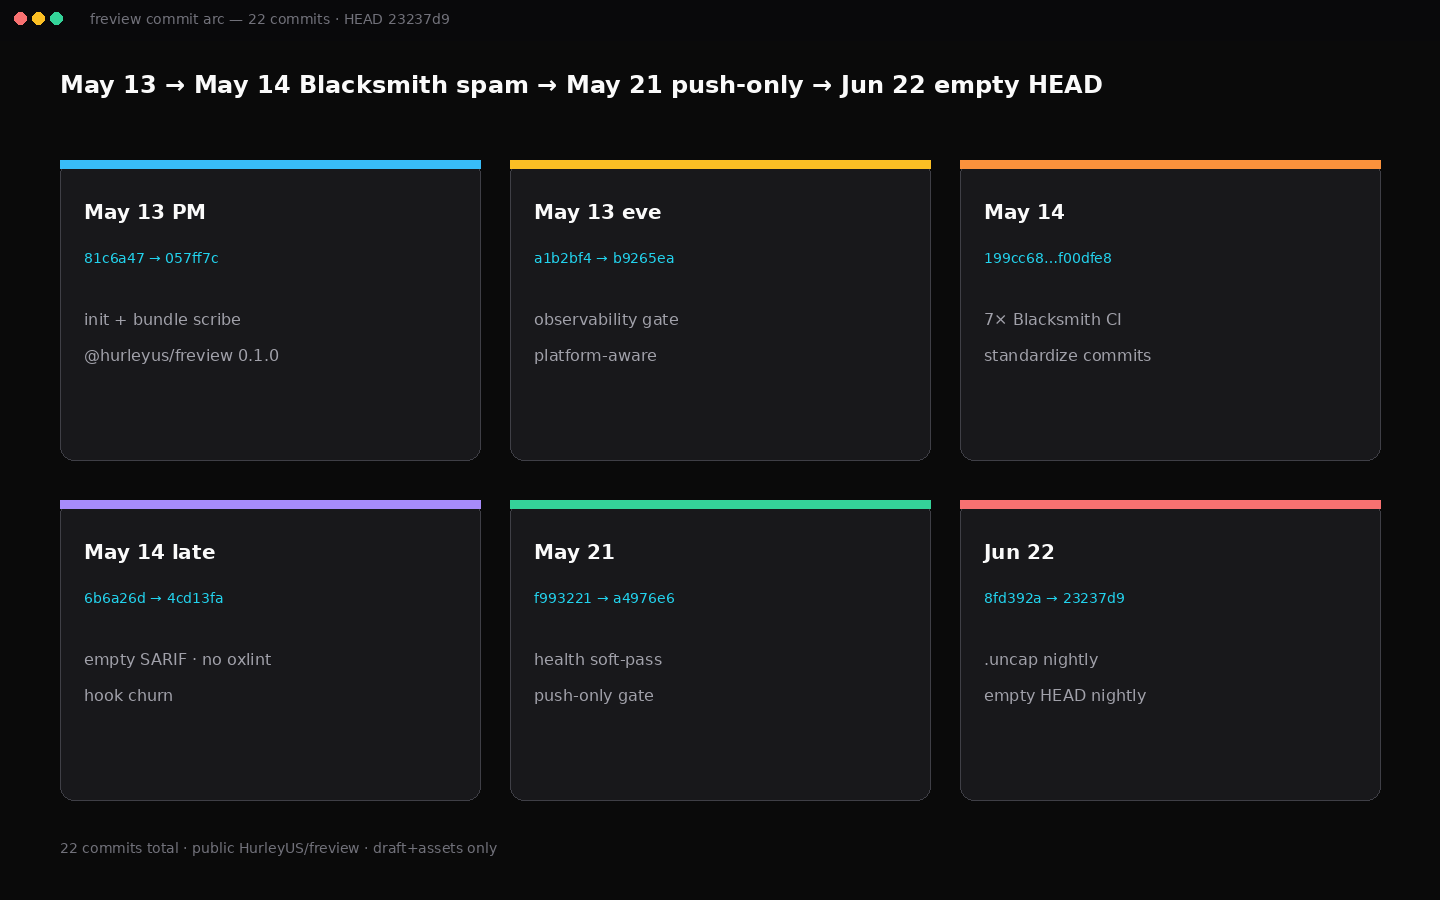Click the purple bar atop May 14 late
This screenshot has width=1440, height=900.
(270, 504)
